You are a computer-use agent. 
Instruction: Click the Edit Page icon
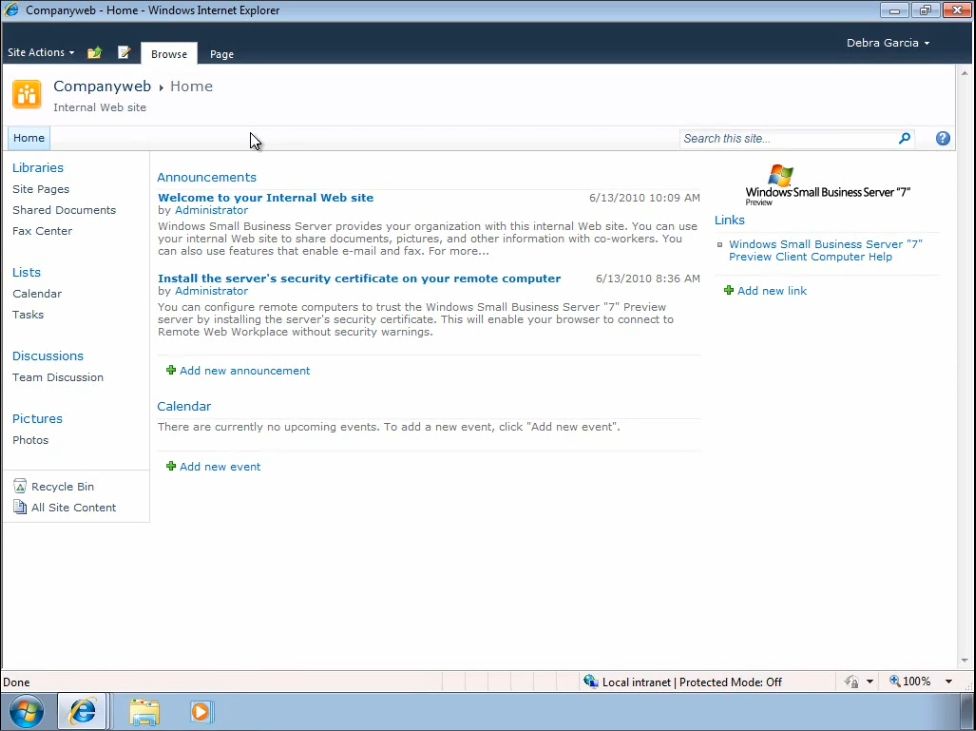[x=124, y=53]
